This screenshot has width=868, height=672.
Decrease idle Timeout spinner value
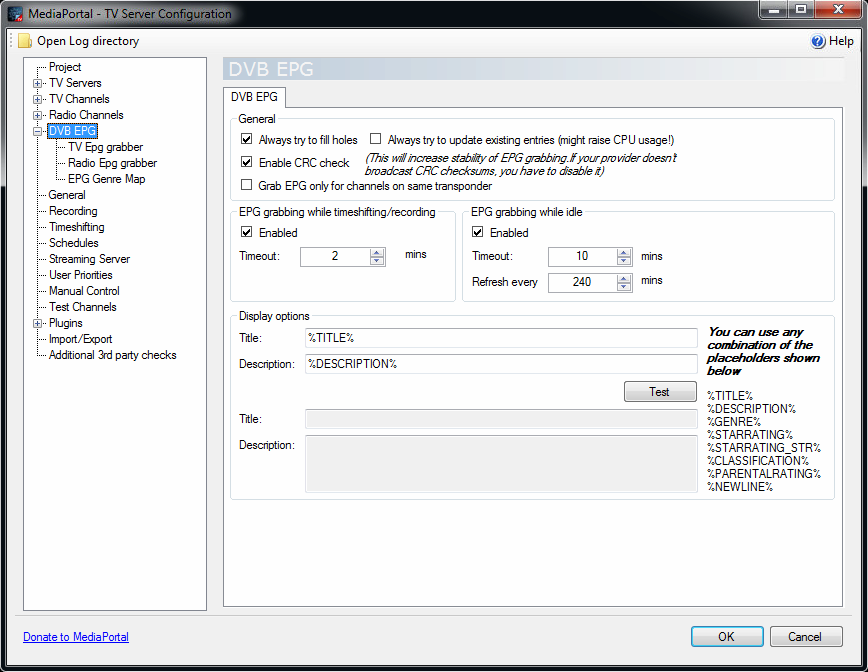coord(624,261)
